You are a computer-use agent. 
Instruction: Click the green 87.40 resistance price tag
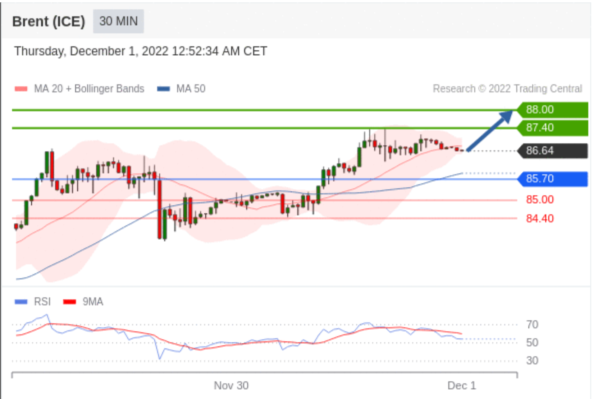click(x=552, y=128)
